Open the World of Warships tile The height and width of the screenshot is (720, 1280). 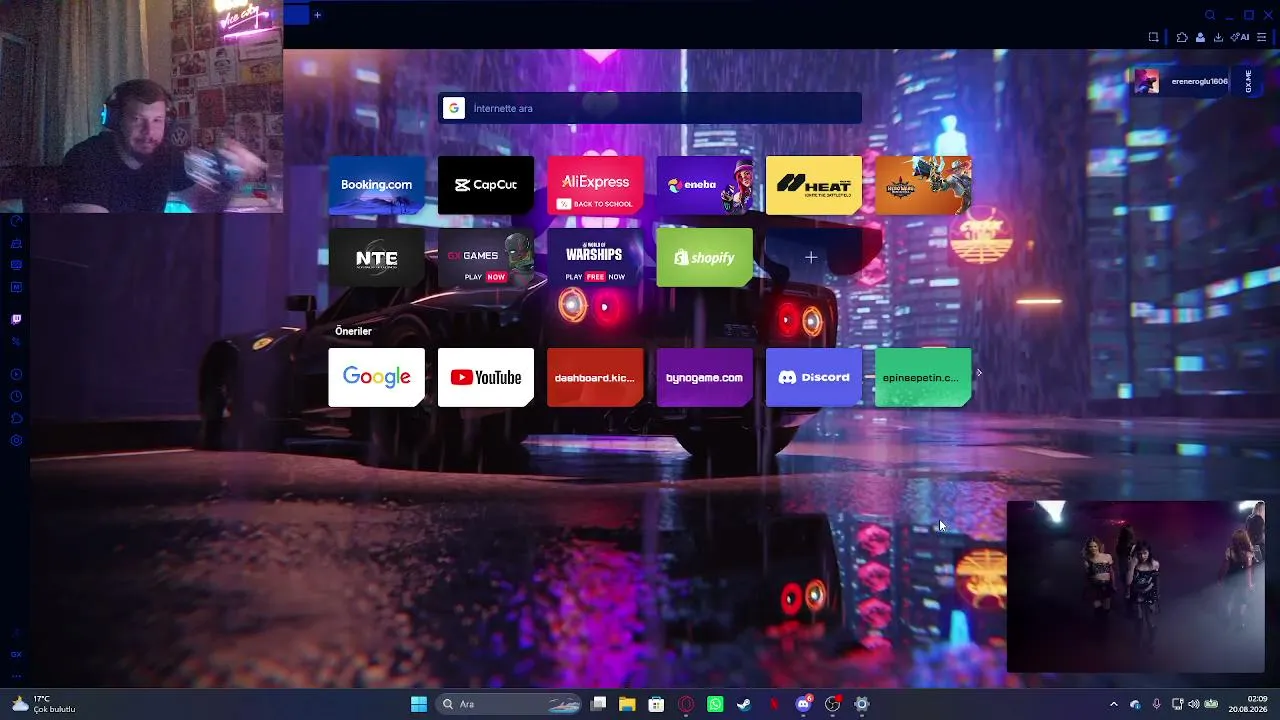(595, 257)
